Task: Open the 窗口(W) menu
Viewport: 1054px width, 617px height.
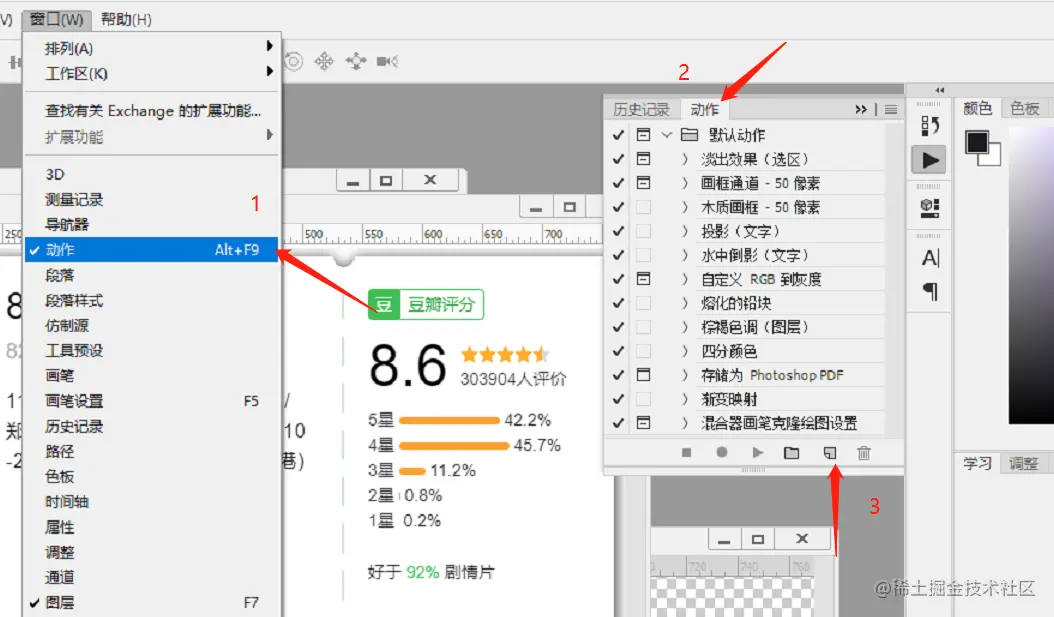Action: 56,19
